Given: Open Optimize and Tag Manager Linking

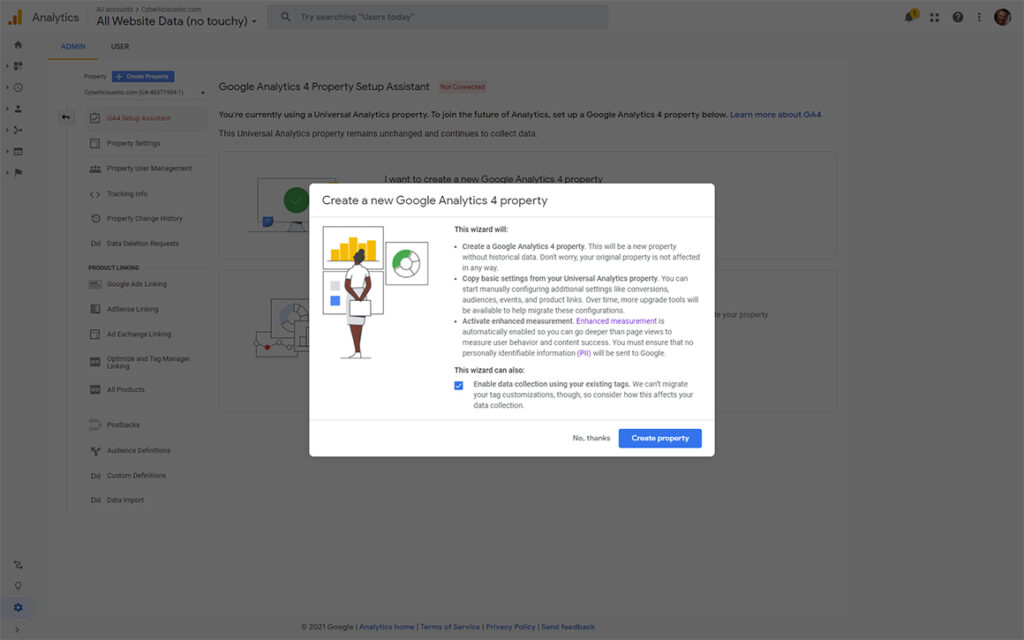Looking at the screenshot, I should (148, 362).
